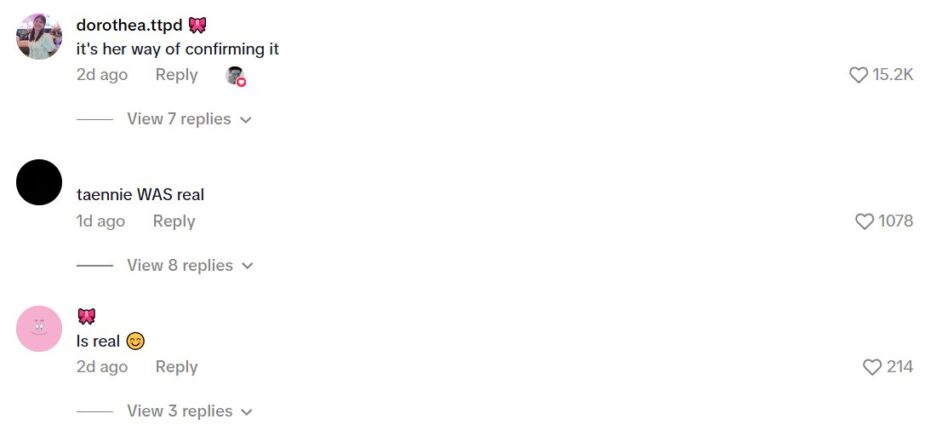925x448 pixels.
Task: Click the 214 likes count
Action: pos(900,367)
